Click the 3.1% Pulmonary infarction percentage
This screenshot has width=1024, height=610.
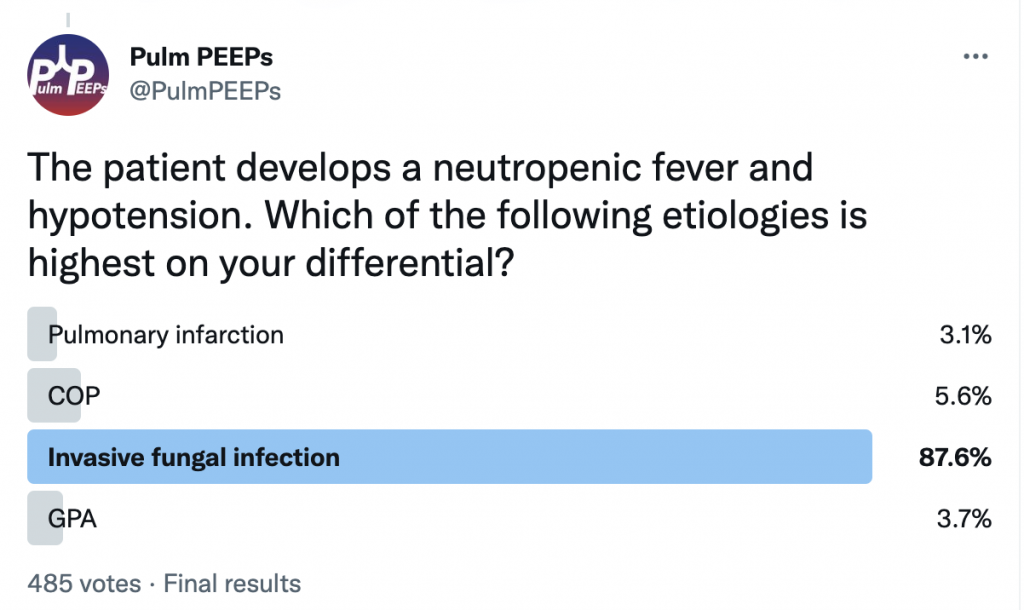click(965, 334)
